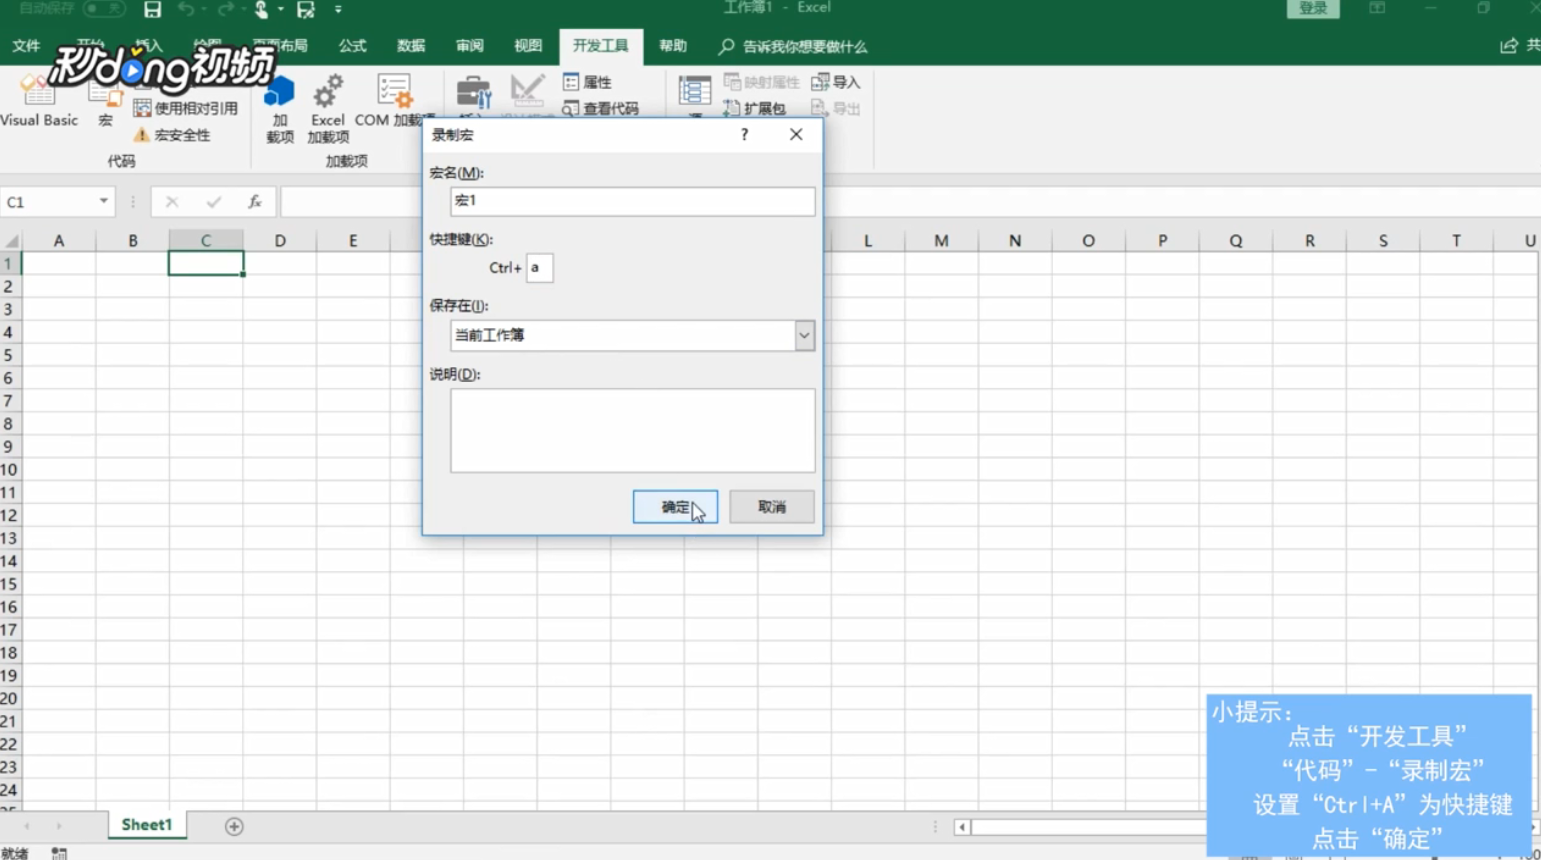Click the Macros (宏) ribbon icon
The width and height of the screenshot is (1541, 860).
click(105, 104)
